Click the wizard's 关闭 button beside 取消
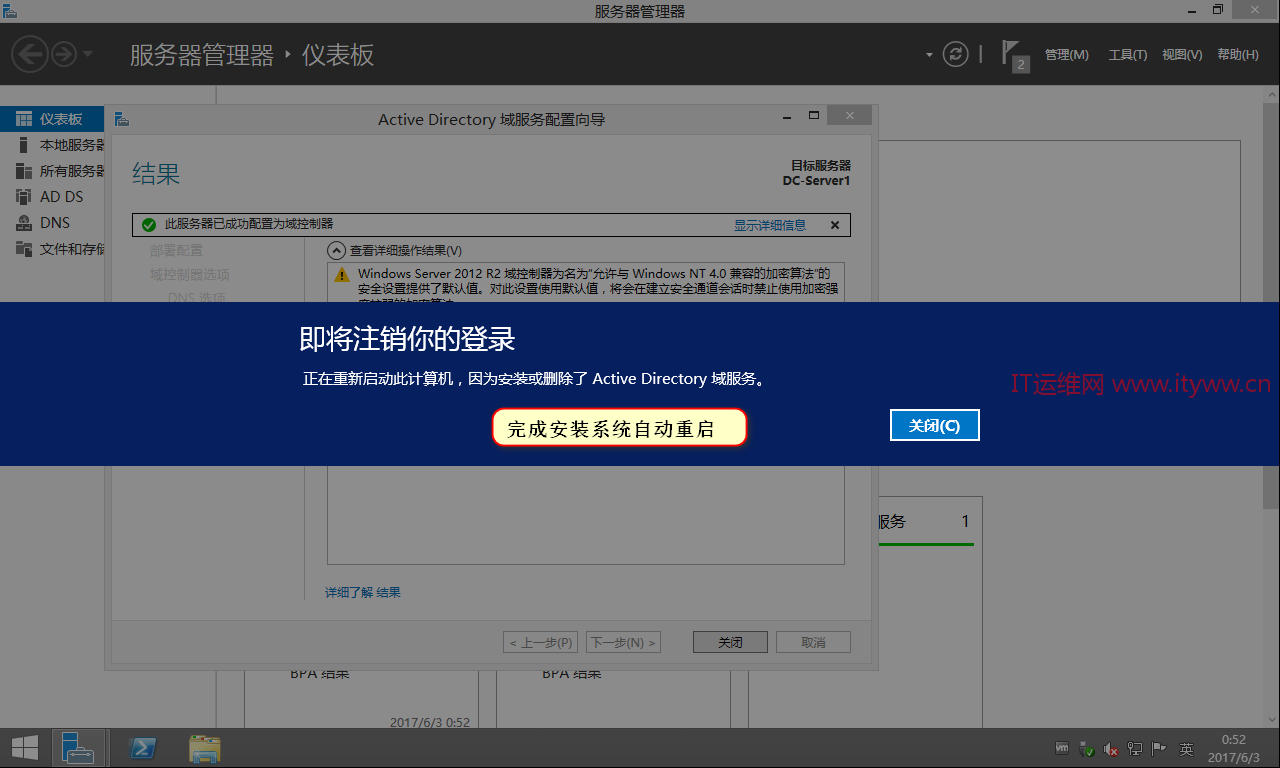Viewport: 1280px width, 768px height. click(730, 642)
